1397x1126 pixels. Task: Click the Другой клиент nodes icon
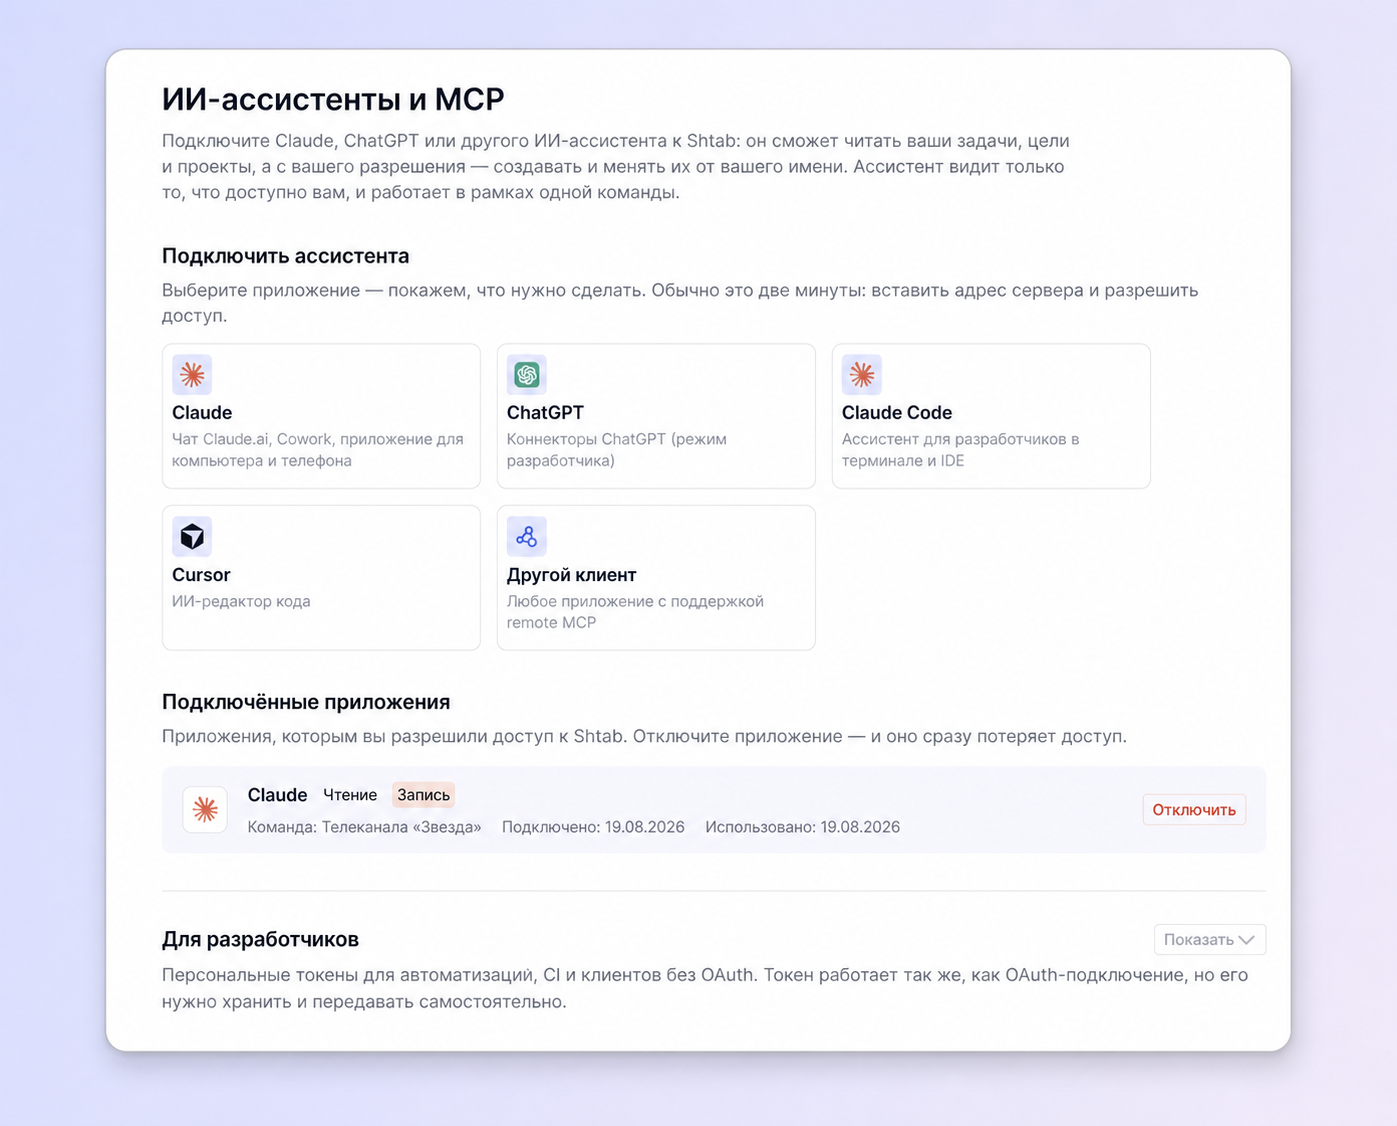527,537
